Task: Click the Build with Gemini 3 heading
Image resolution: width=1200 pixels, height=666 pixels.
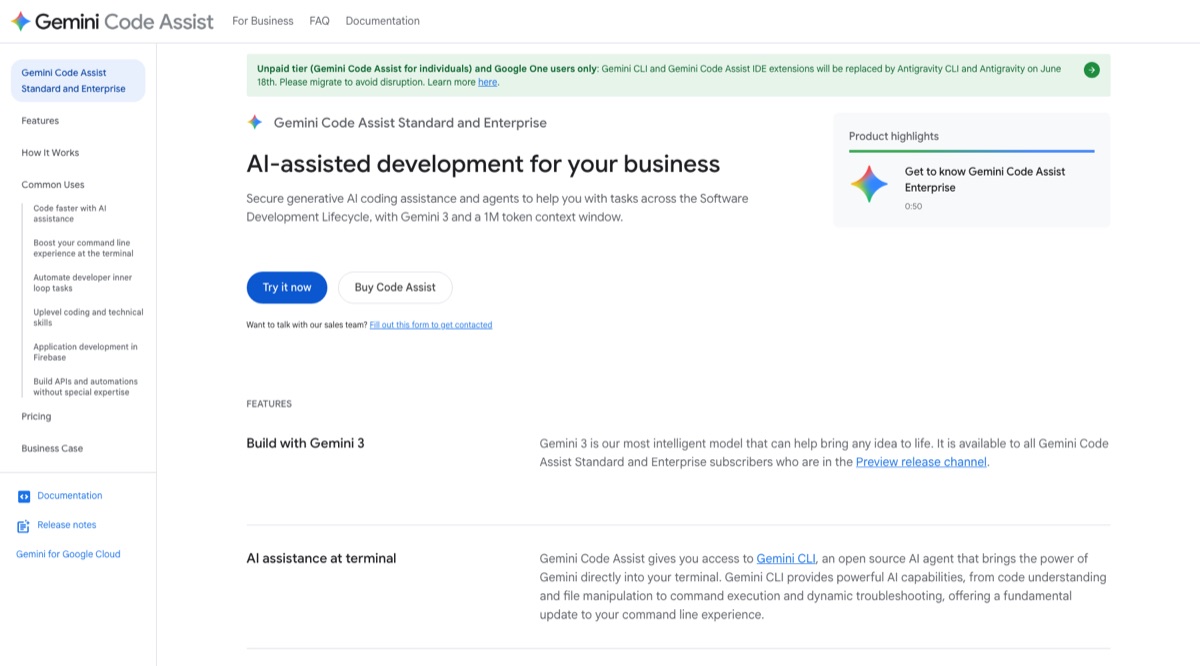Action: tap(305, 443)
